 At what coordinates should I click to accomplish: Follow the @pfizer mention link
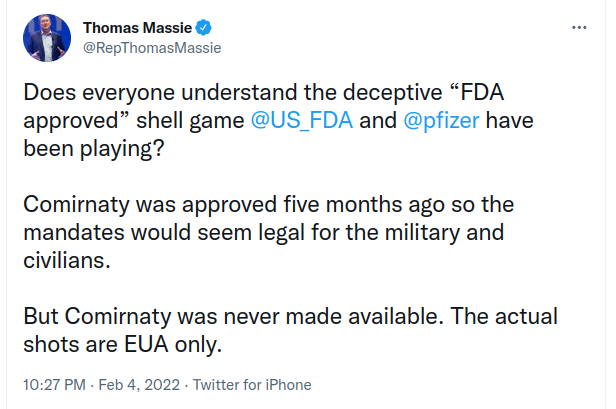pos(441,120)
